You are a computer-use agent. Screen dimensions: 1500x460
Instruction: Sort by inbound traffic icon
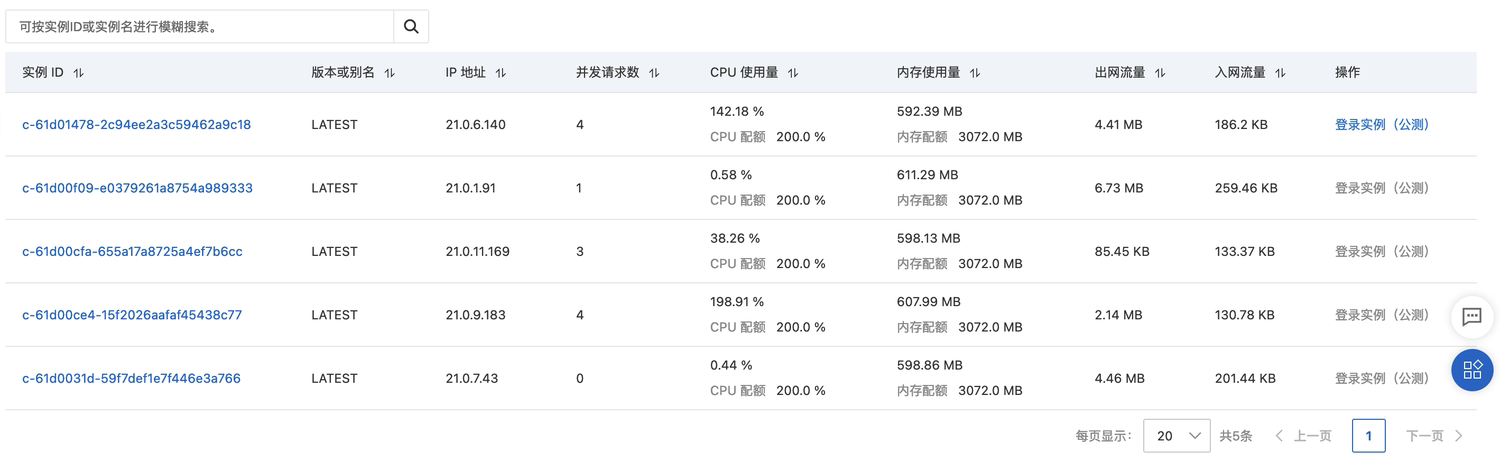1280,73
